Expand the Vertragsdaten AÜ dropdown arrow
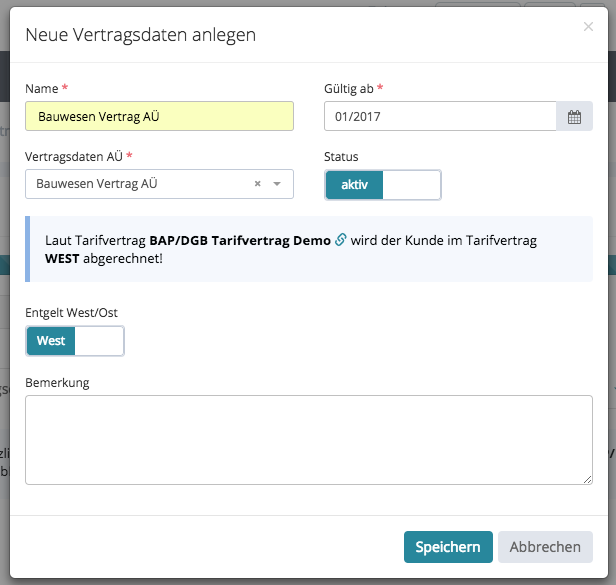Viewport: 616px width, 585px height. 277,184
